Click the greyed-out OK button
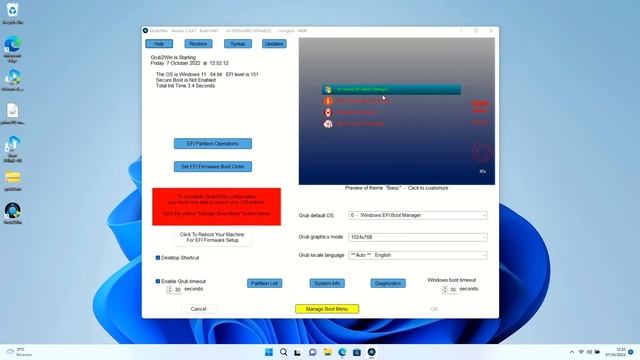Screen dimensions: 640x360 [434, 309]
